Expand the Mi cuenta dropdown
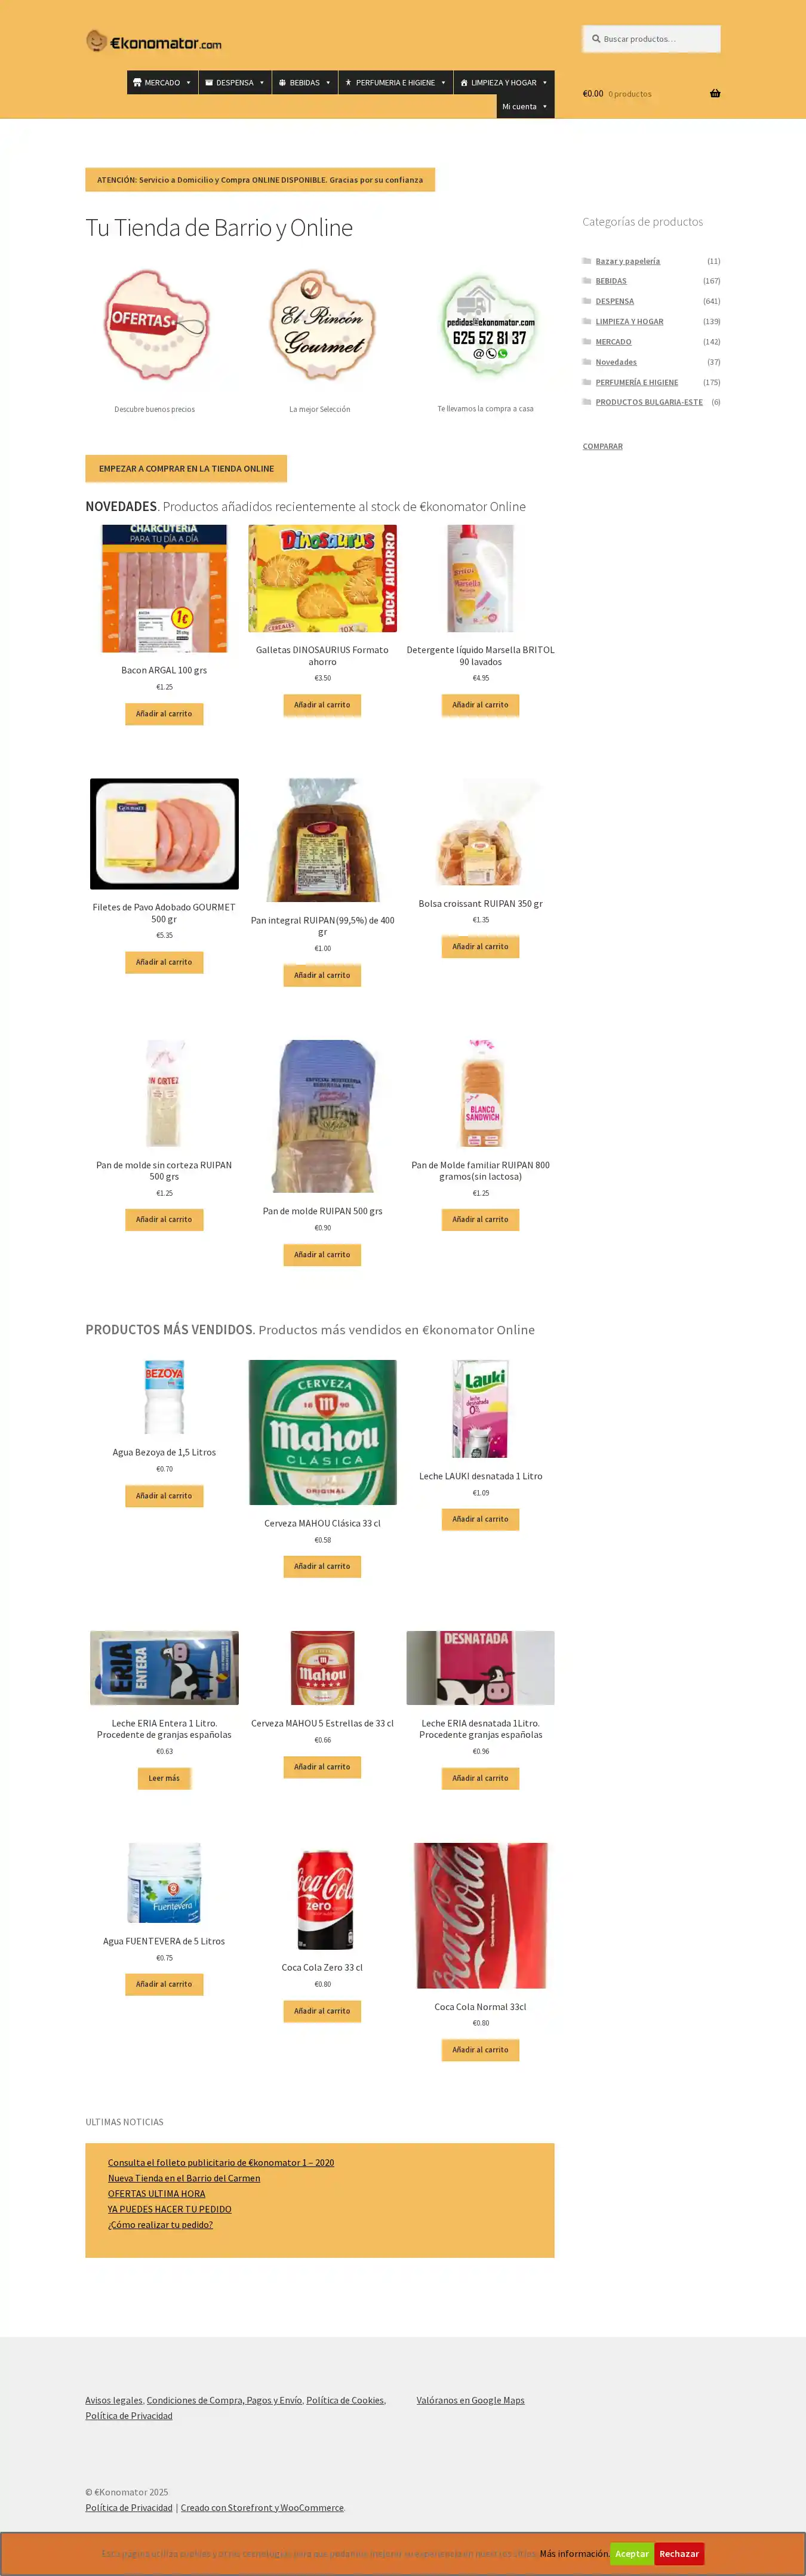This screenshot has height=2576, width=806. tap(525, 107)
